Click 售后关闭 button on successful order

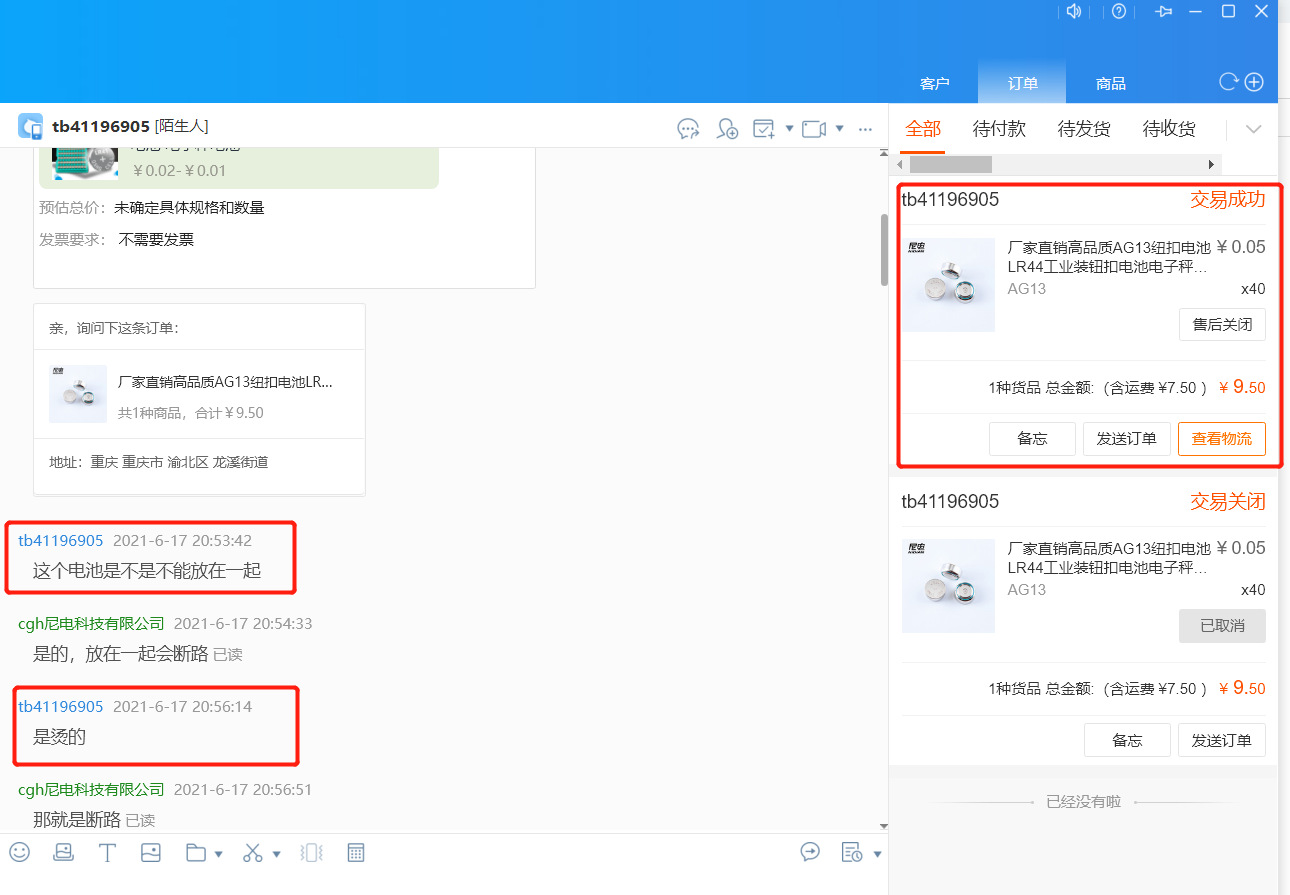[x=1222, y=325]
